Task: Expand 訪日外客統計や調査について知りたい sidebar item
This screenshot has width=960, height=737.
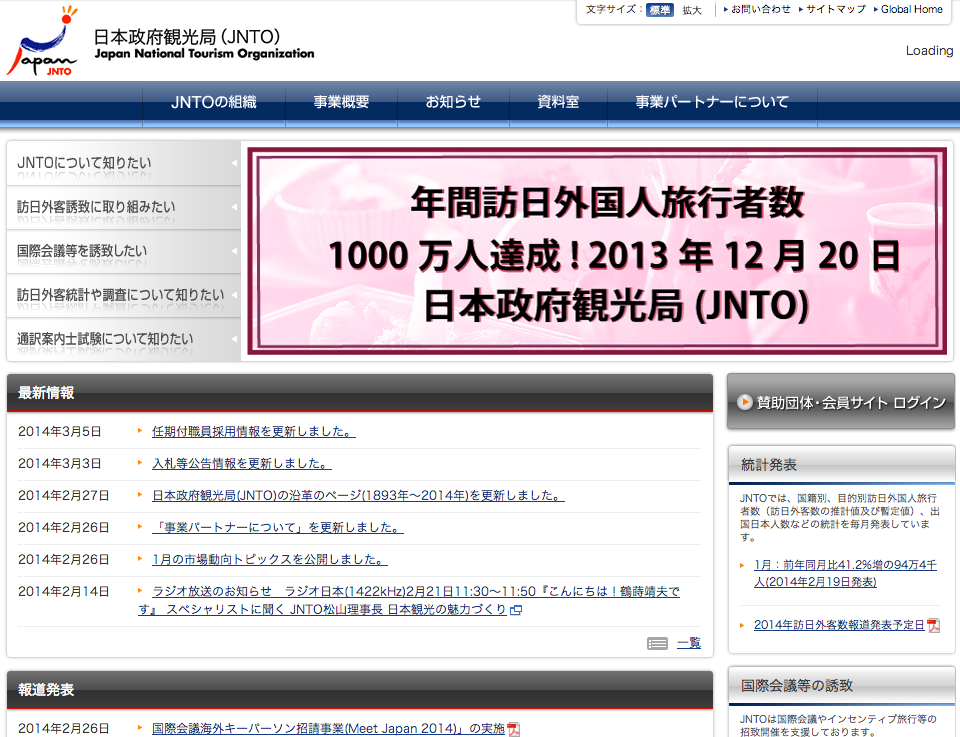Action: click(x=123, y=295)
